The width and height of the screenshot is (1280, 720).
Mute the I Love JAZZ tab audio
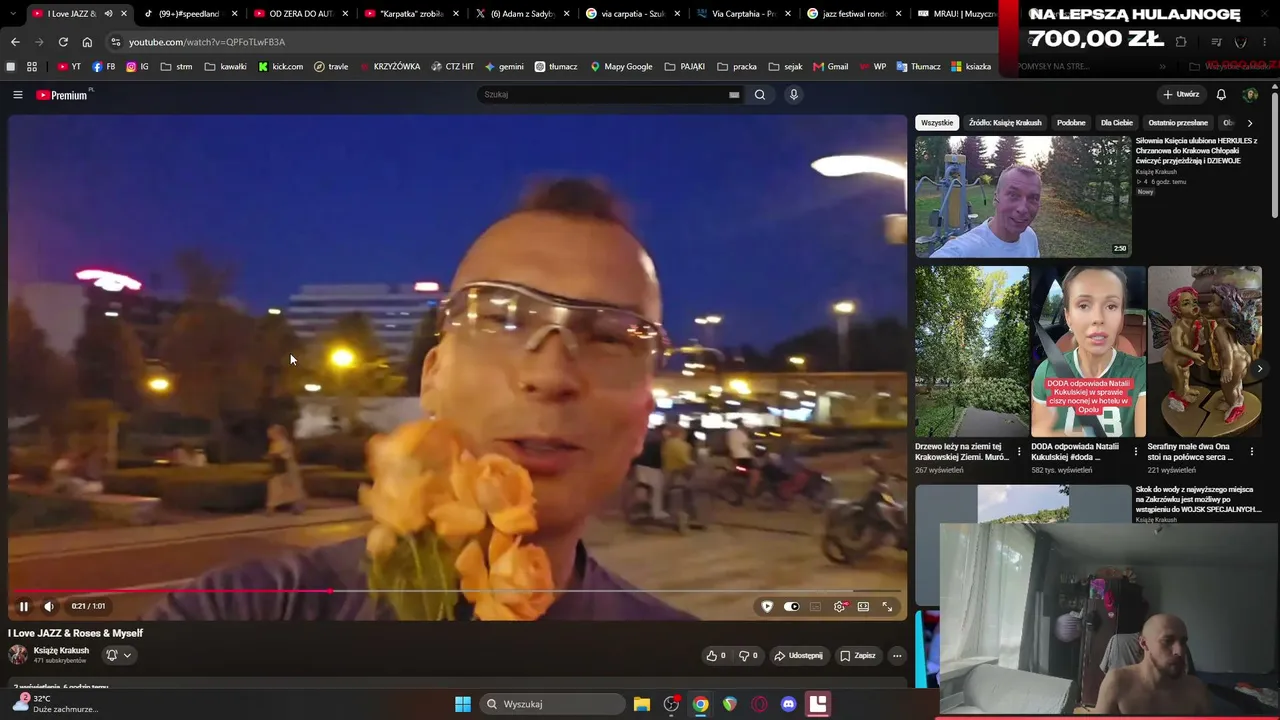tap(108, 14)
